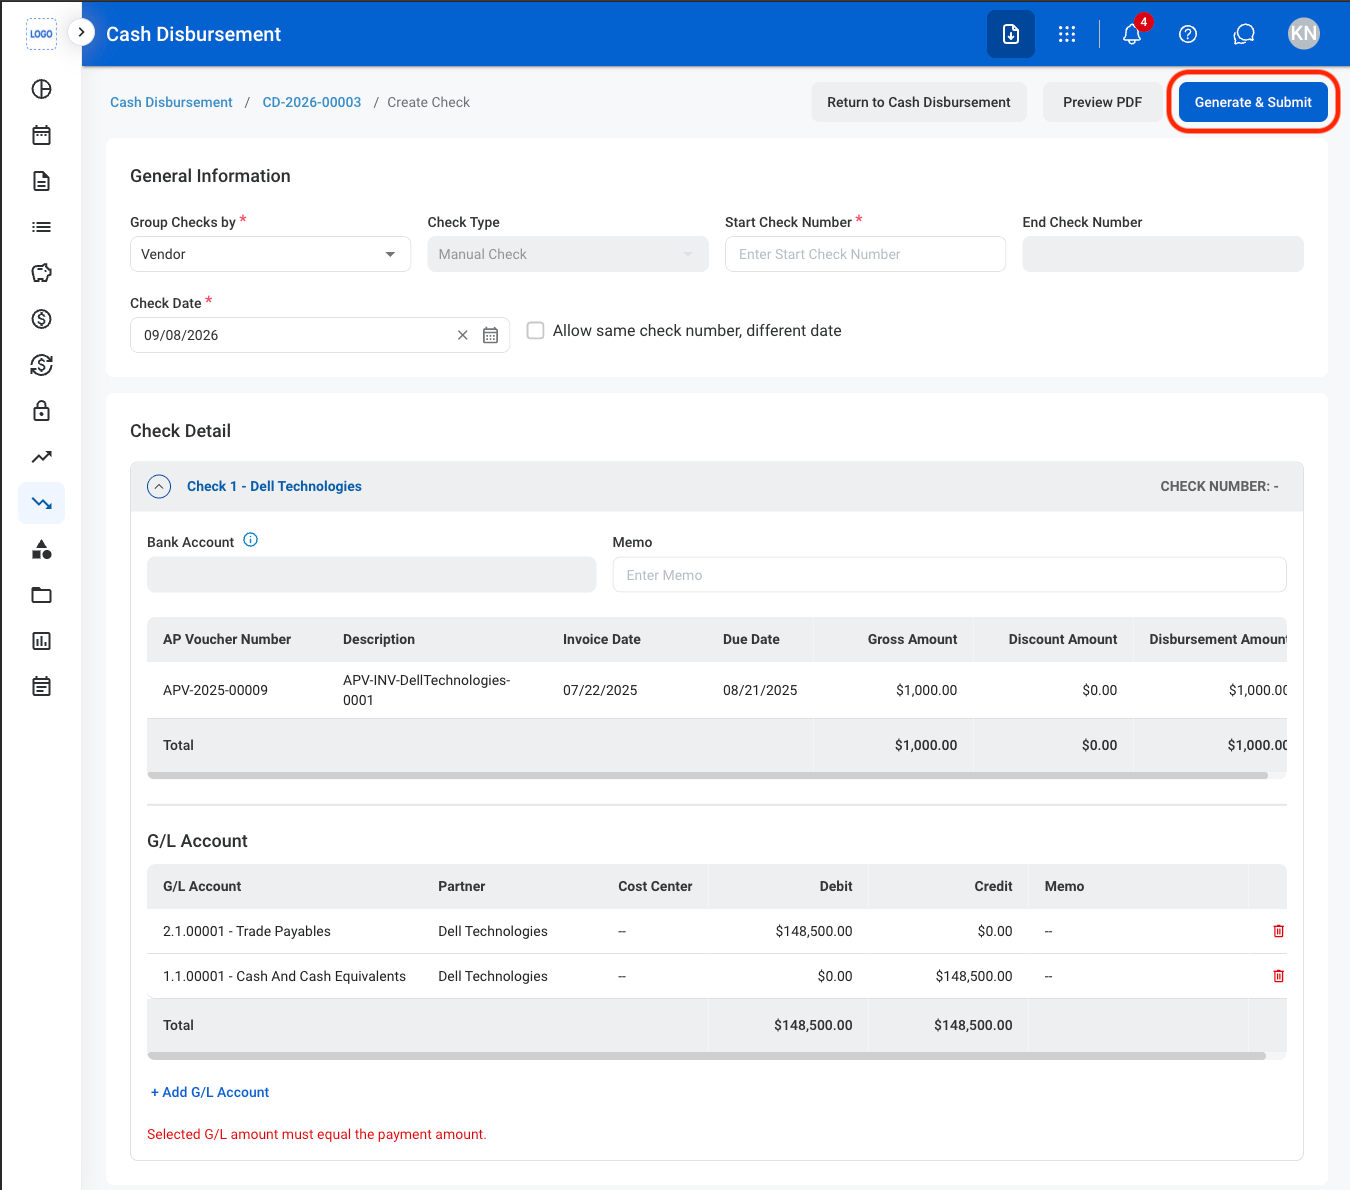This screenshot has width=1350, height=1190.
Task: Expand the sidebar navigation chevron
Action: tap(81, 32)
